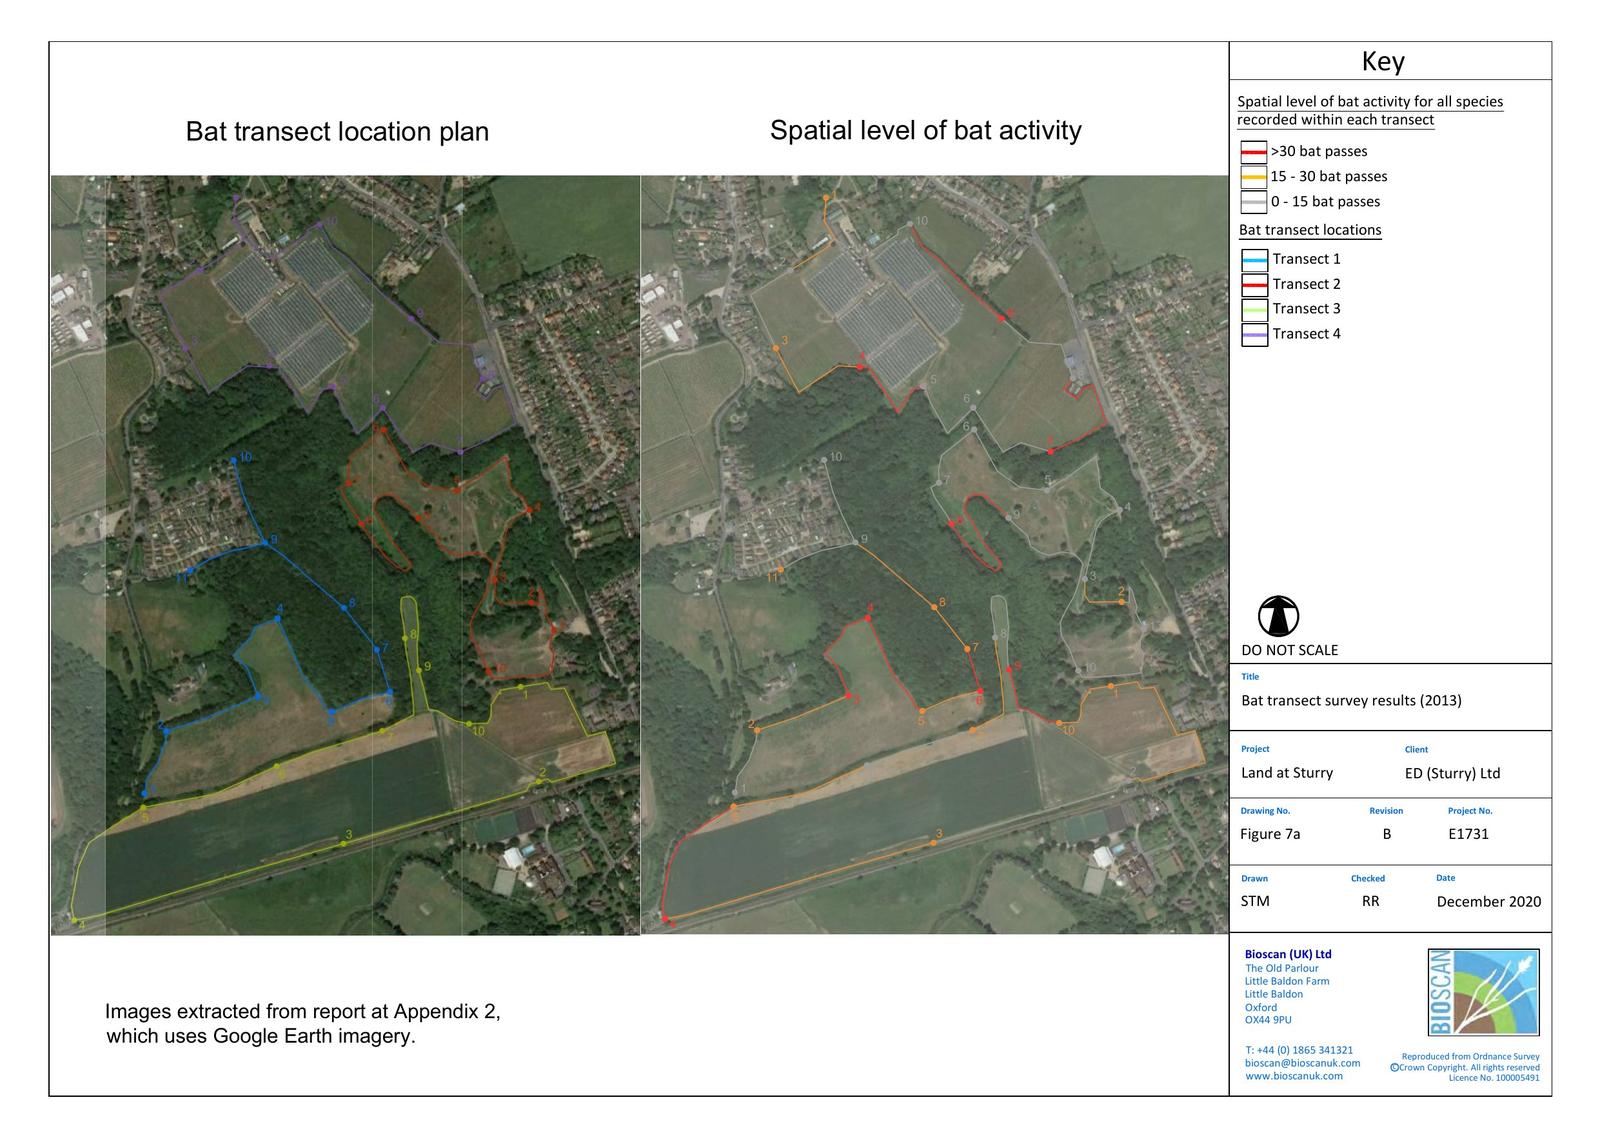Select the 0 - 15 bat passes grey swatch
Viewport: 1600px width, 1131px height.
[x=1253, y=202]
